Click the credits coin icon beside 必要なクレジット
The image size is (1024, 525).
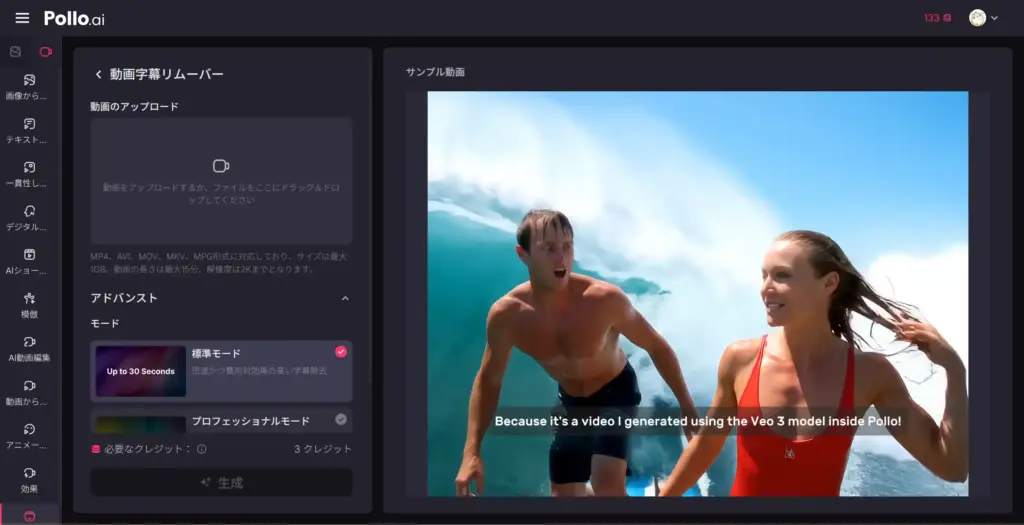click(x=96, y=449)
